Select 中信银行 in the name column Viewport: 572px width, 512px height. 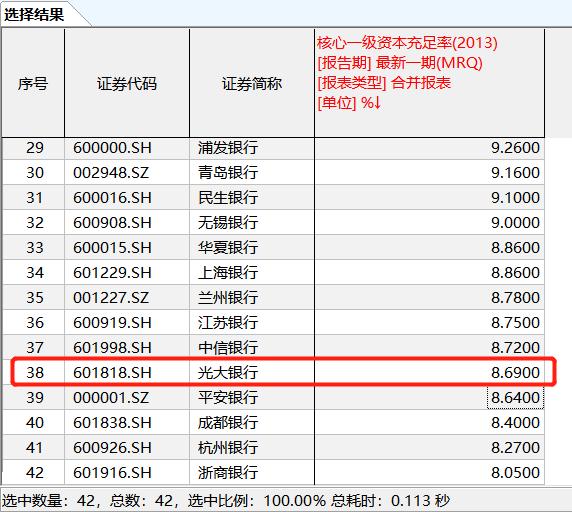point(228,348)
